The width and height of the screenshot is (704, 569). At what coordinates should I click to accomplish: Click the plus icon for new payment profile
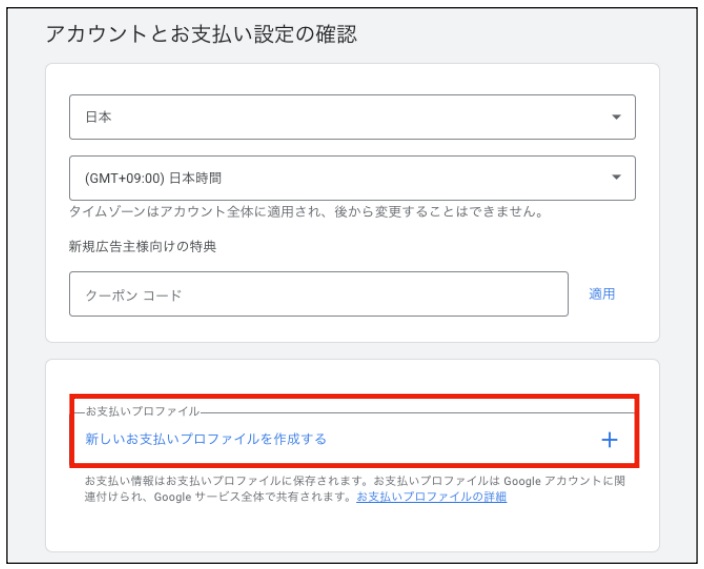[609, 439]
